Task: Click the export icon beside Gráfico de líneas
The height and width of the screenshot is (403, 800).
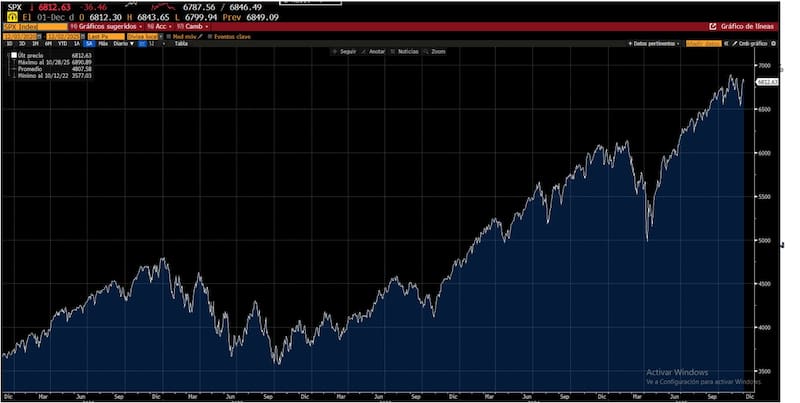Action: (712, 26)
